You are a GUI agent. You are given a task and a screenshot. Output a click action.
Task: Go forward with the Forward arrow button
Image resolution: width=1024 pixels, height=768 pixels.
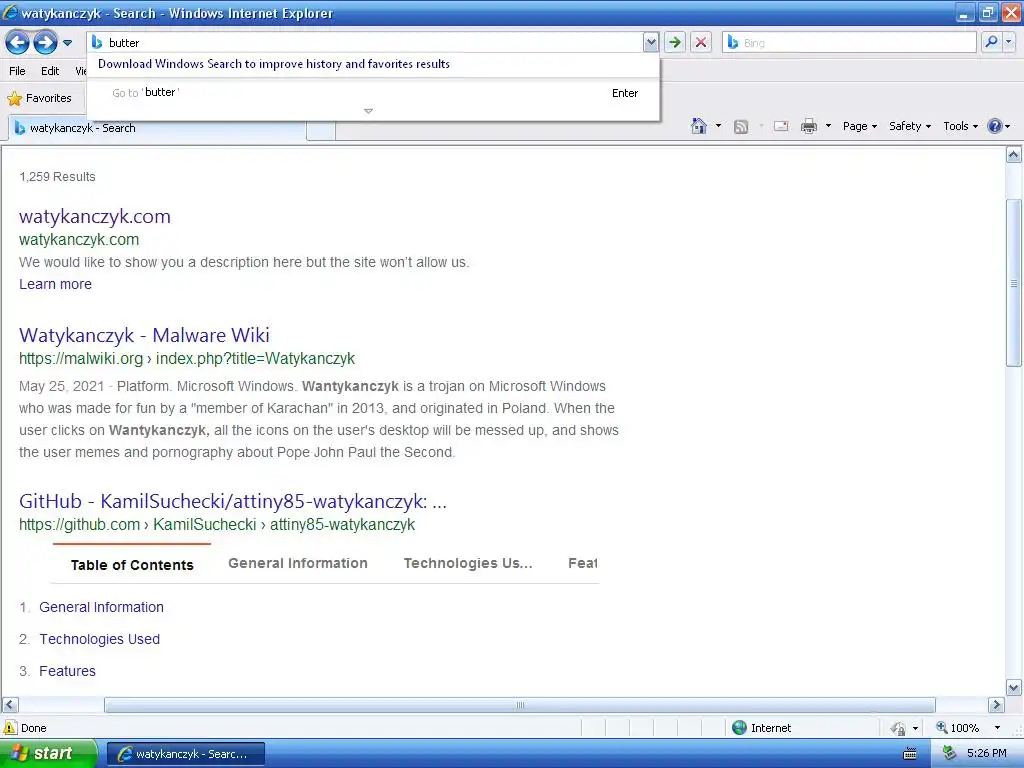[x=45, y=43]
